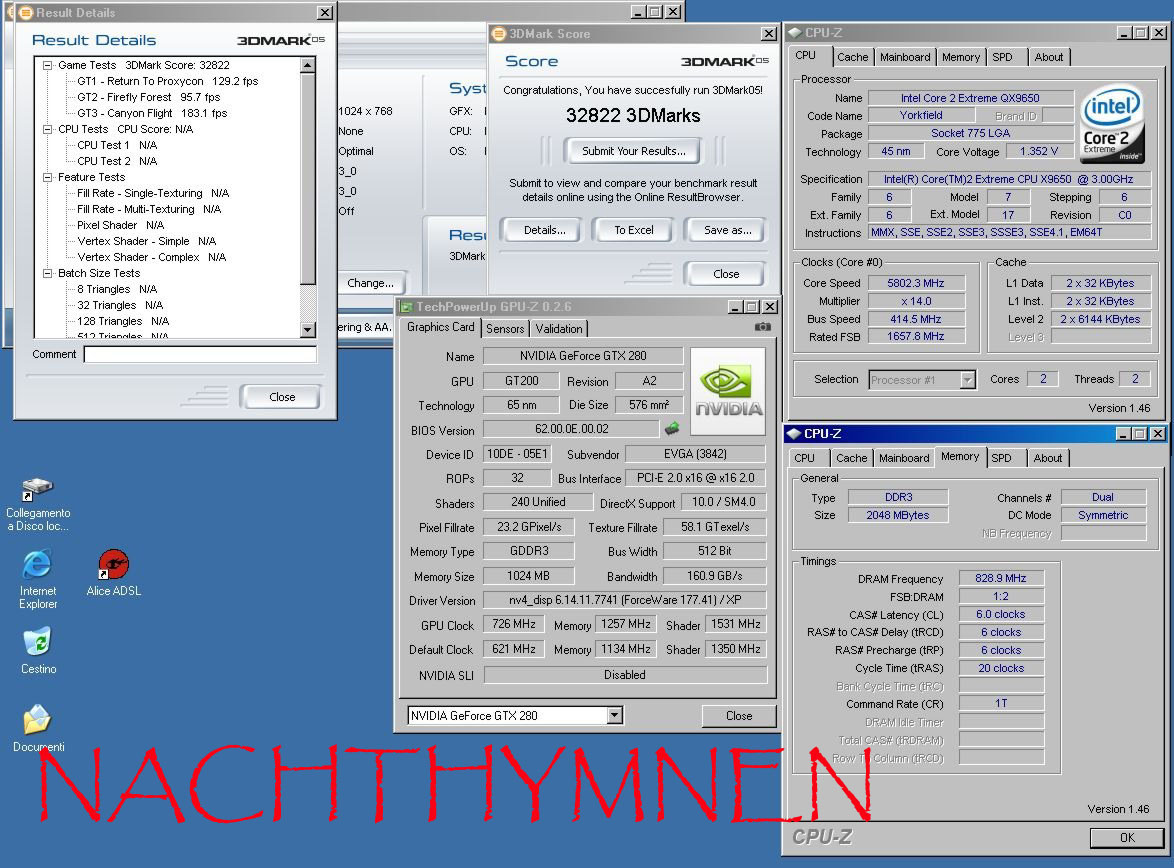Click the 32822 3DMarks score text

click(633, 115)
